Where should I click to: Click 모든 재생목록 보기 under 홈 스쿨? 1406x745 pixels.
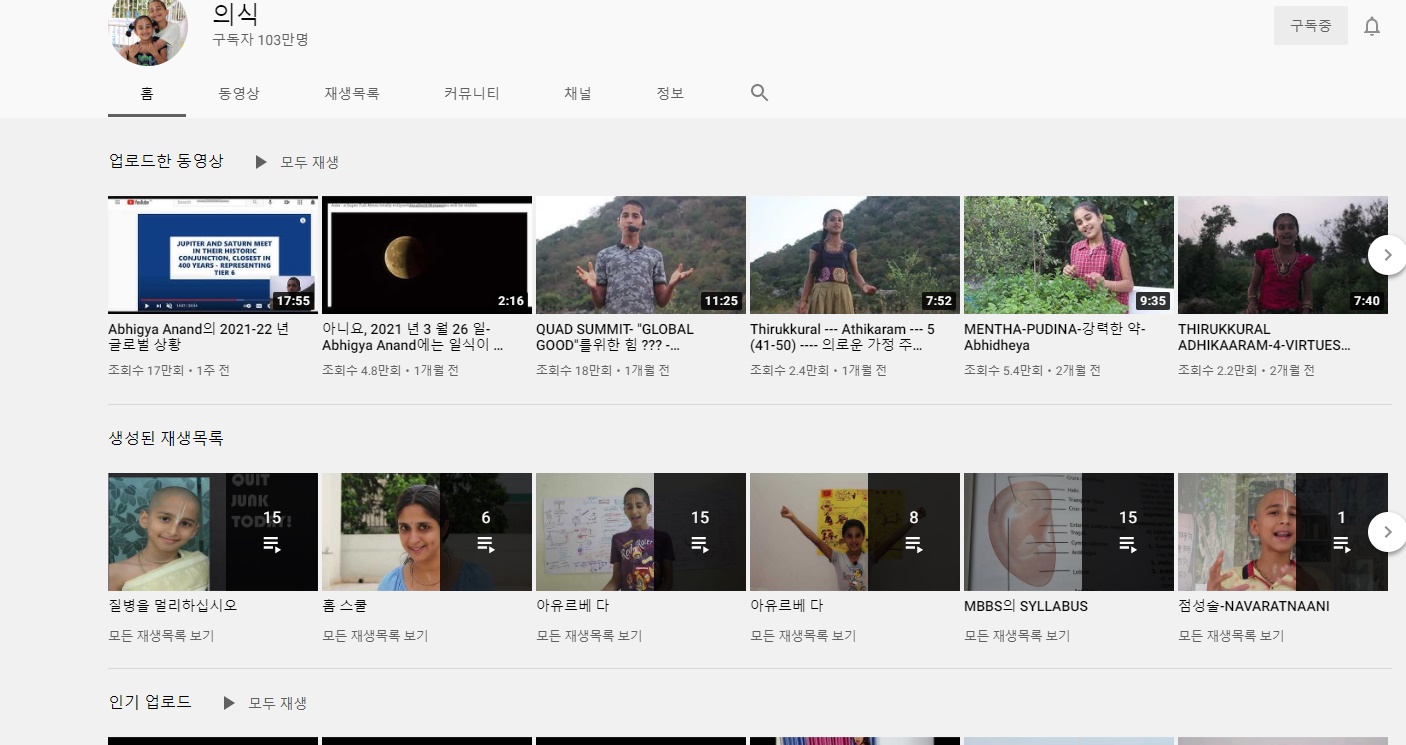coord(375,636)
